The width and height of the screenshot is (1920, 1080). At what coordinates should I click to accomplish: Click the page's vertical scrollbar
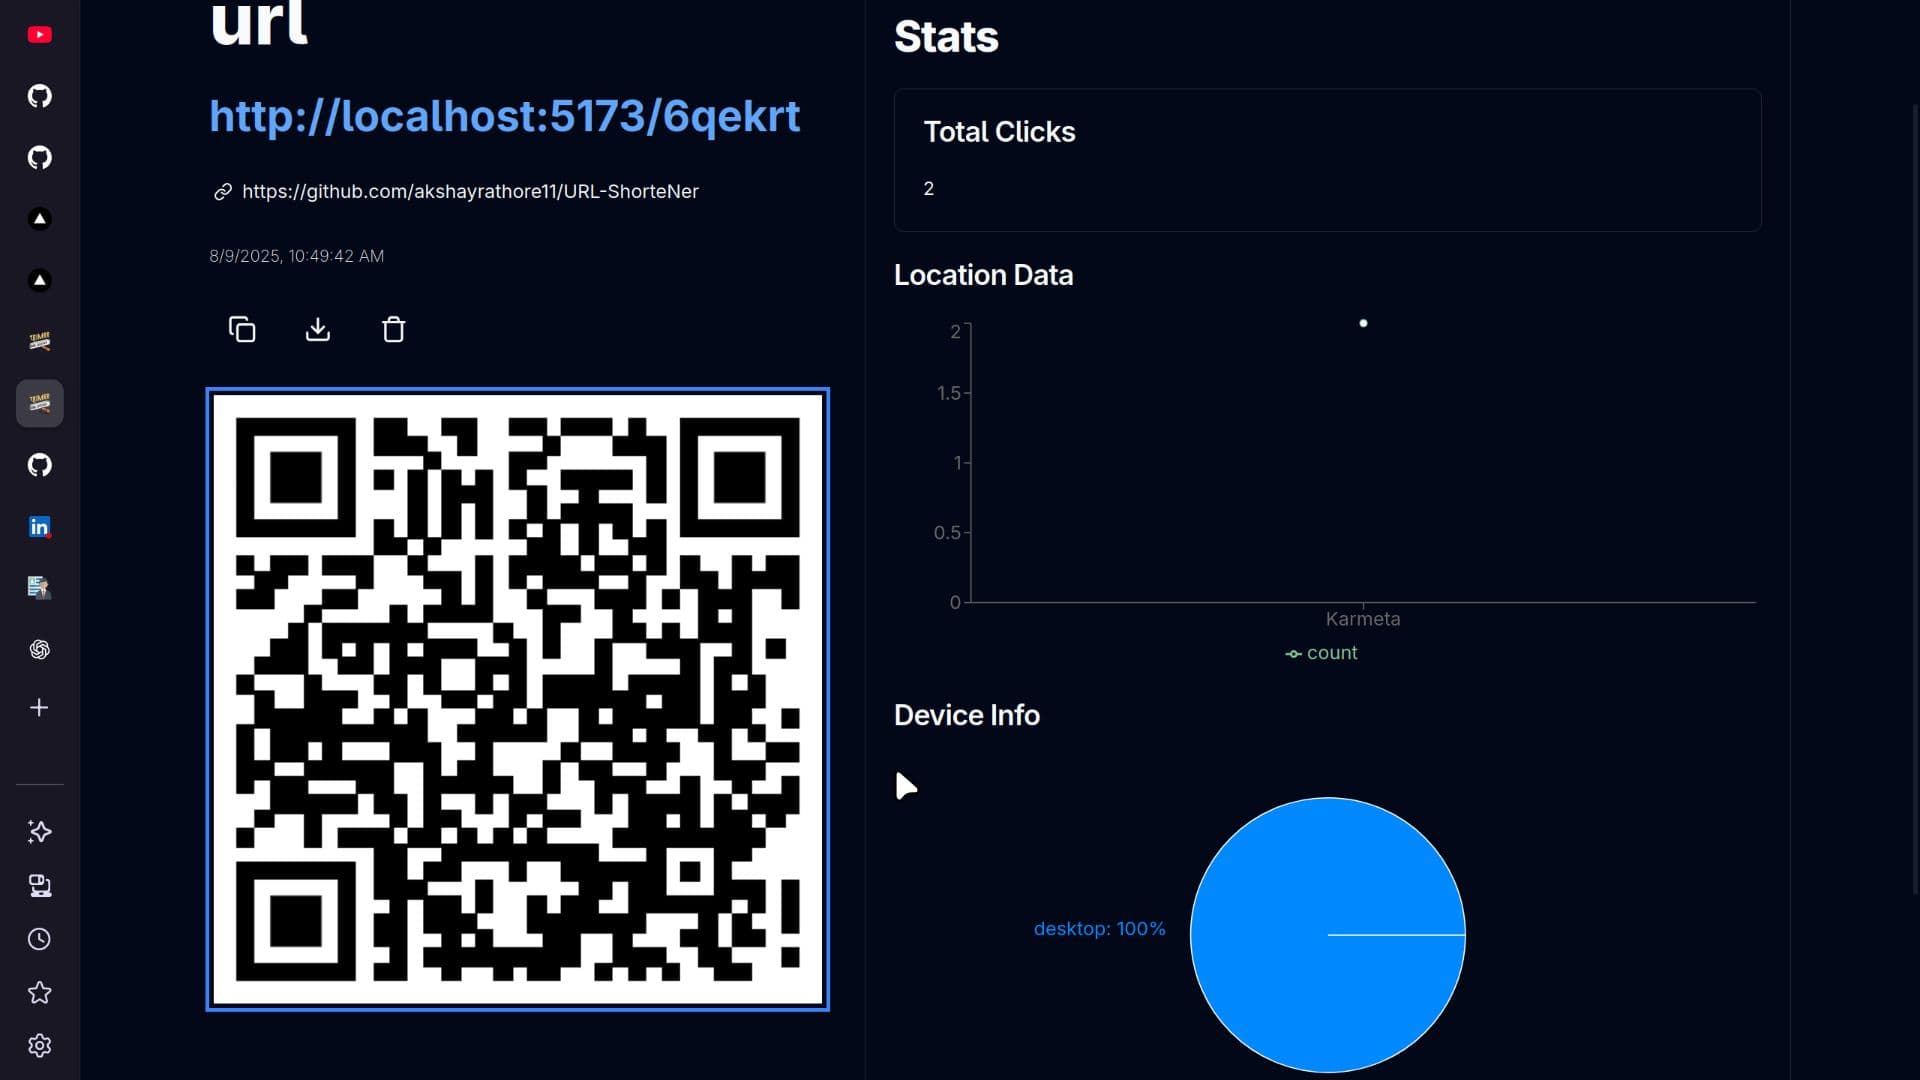point(1915,500)
